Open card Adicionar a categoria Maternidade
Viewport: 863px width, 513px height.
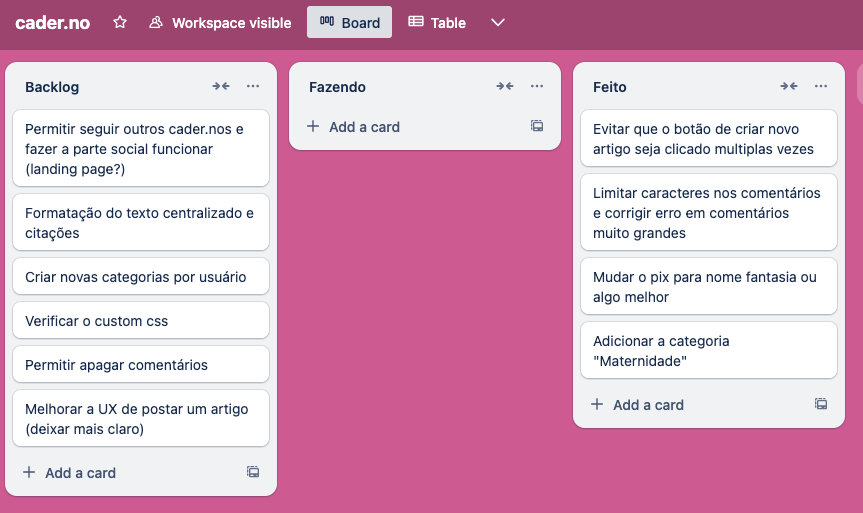click(709, 350)
